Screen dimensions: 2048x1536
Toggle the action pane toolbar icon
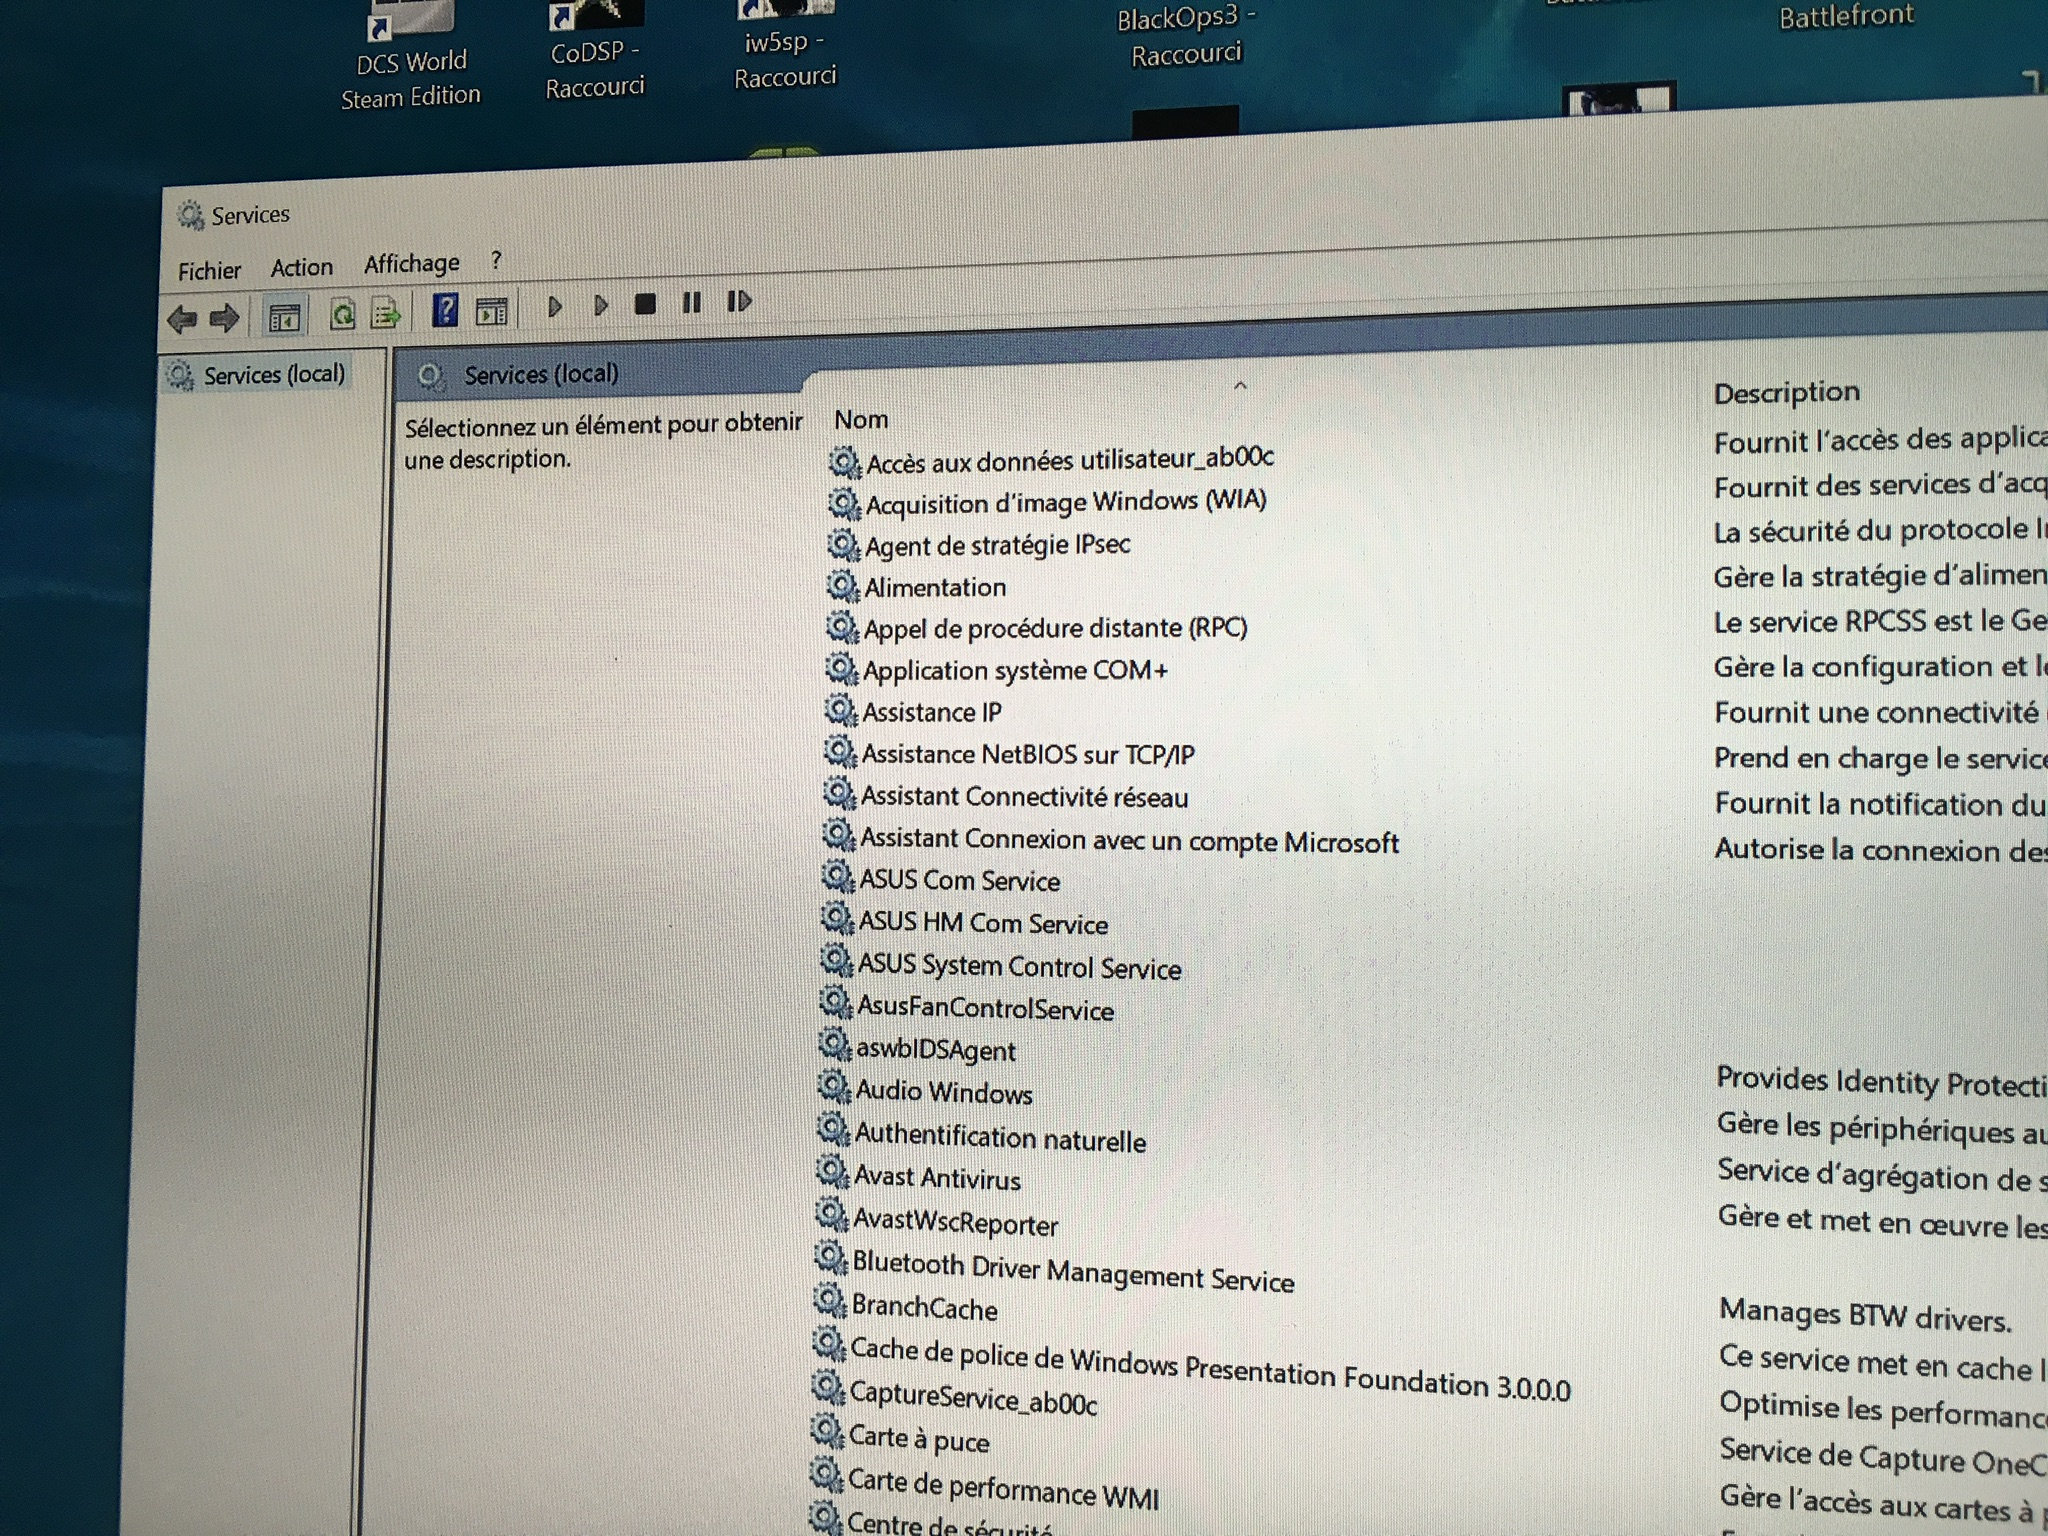click(491, 311)
